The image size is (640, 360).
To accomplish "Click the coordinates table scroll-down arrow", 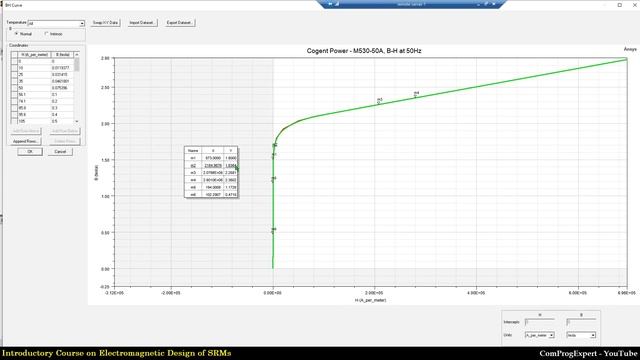I will [x=77, y=121].
